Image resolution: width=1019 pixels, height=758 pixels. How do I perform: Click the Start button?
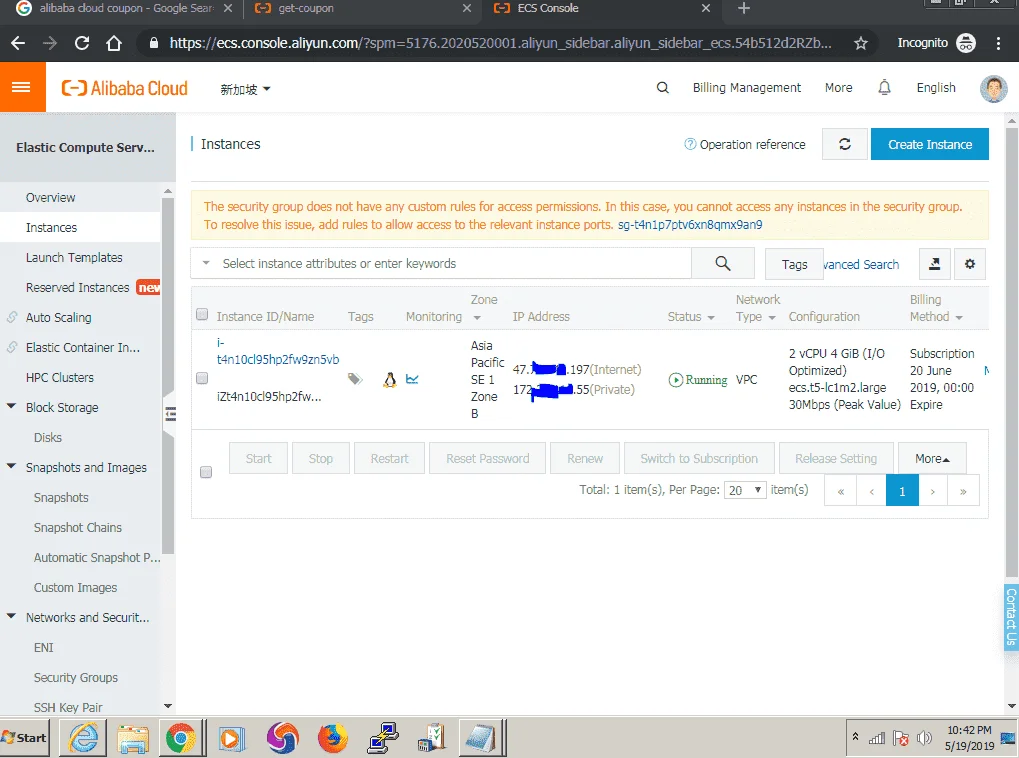point(25,738)
